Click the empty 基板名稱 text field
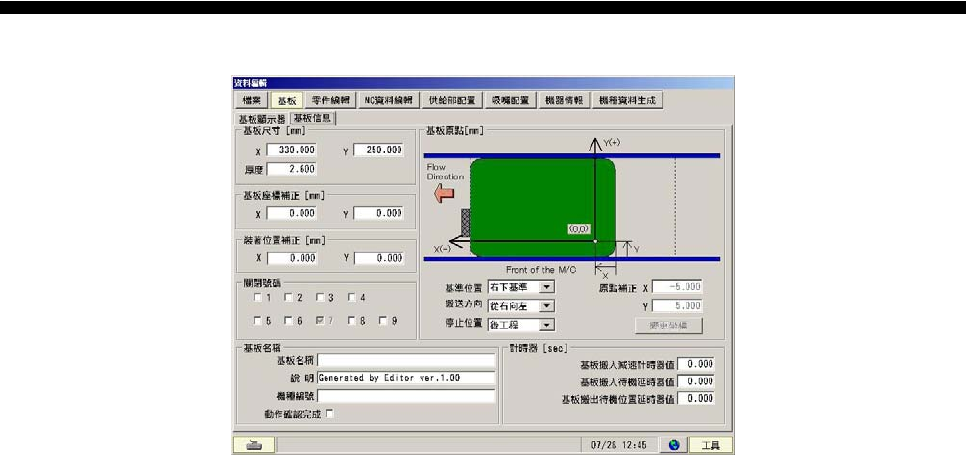Image resolution: width=966 pixels, height=455 pixels. pyautogui.click(x=407, y=360)
